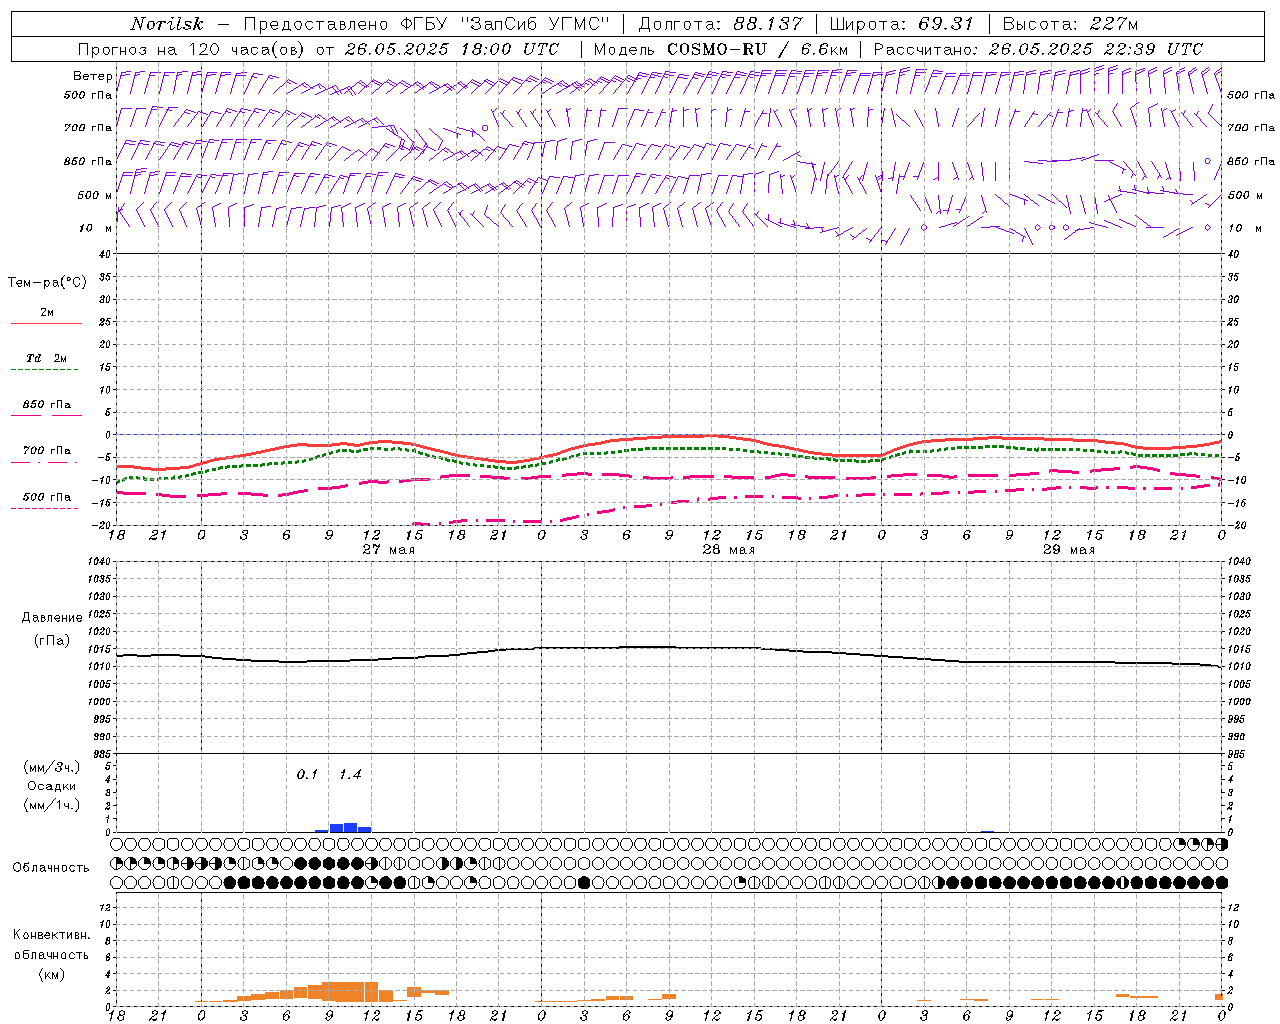Click the computed time "Рассчитано: 26.05.2025 22:39 UTC"
1280x1024 pixels.
pyautogui.click(x=1038, y=49)
